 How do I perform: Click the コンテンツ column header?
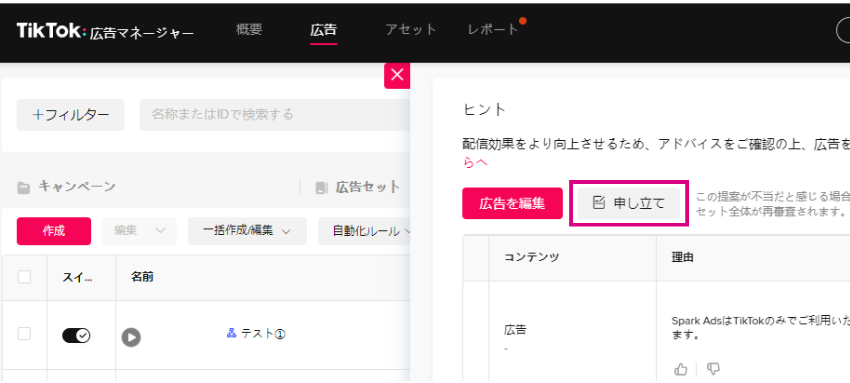coord(532,258)
